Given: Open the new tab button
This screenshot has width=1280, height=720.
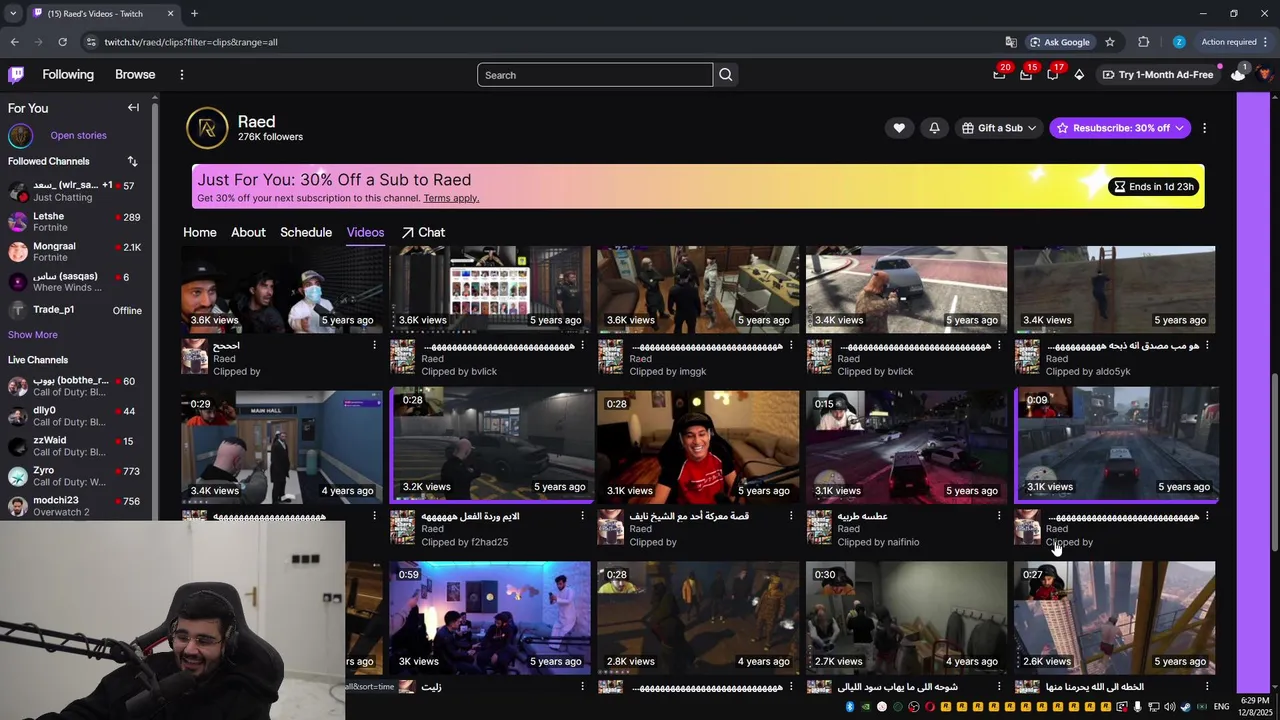Looking at the screenshot, I should [194, 14].
